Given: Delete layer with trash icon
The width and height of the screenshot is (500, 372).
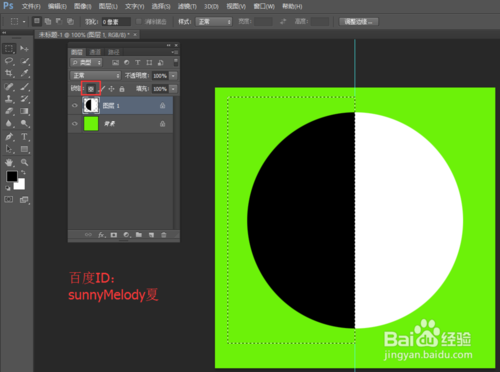Looking at the screenshot, I should (x=164, y=235).
